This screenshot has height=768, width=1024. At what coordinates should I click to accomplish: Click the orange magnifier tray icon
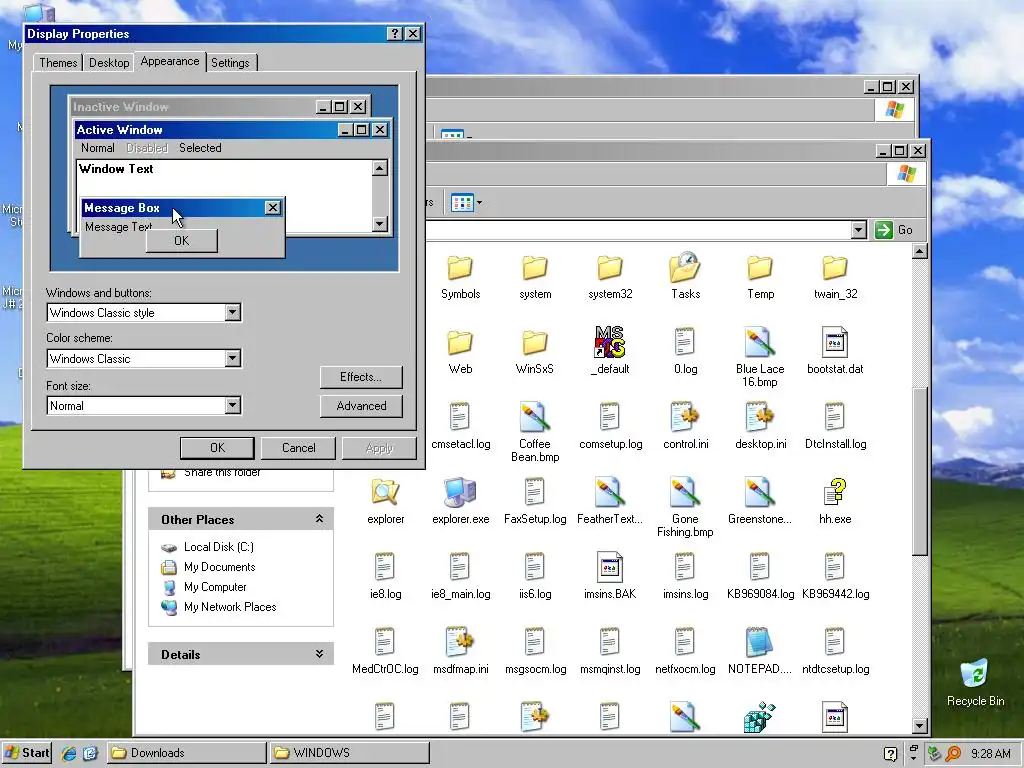(953, 754)
